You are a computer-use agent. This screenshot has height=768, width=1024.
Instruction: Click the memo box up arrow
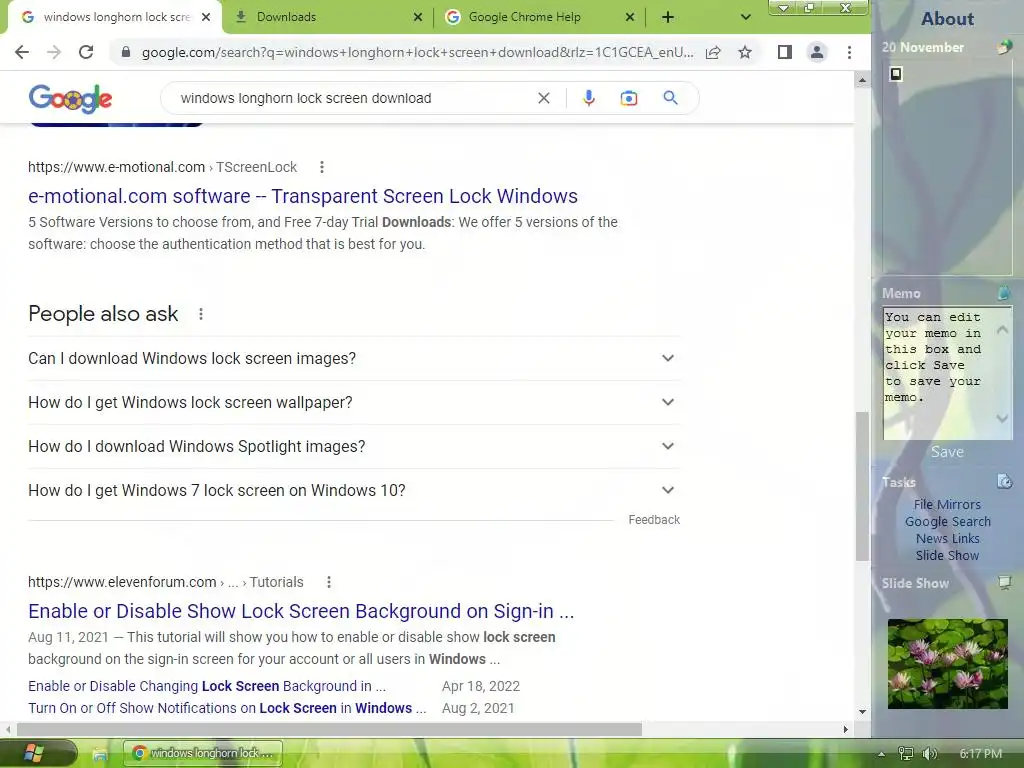click(1002, 330)
